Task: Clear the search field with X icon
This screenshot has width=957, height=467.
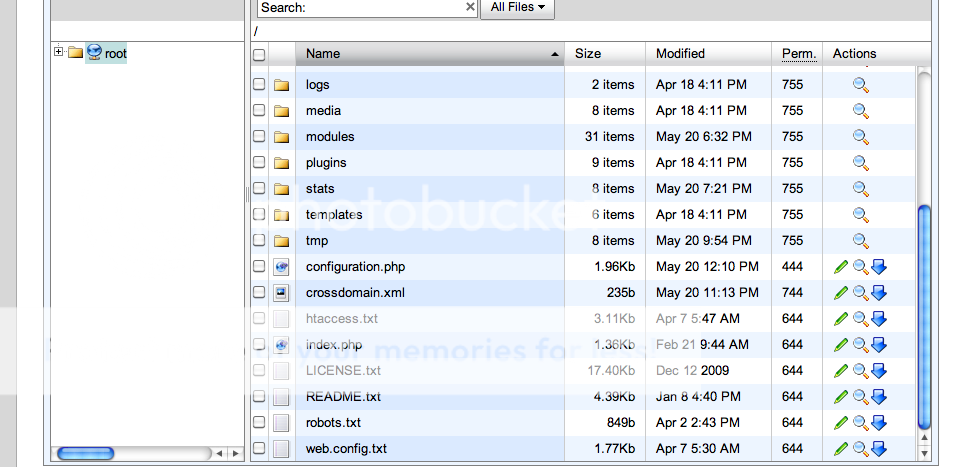Action: pyautogui.click(x=470, y=7)
